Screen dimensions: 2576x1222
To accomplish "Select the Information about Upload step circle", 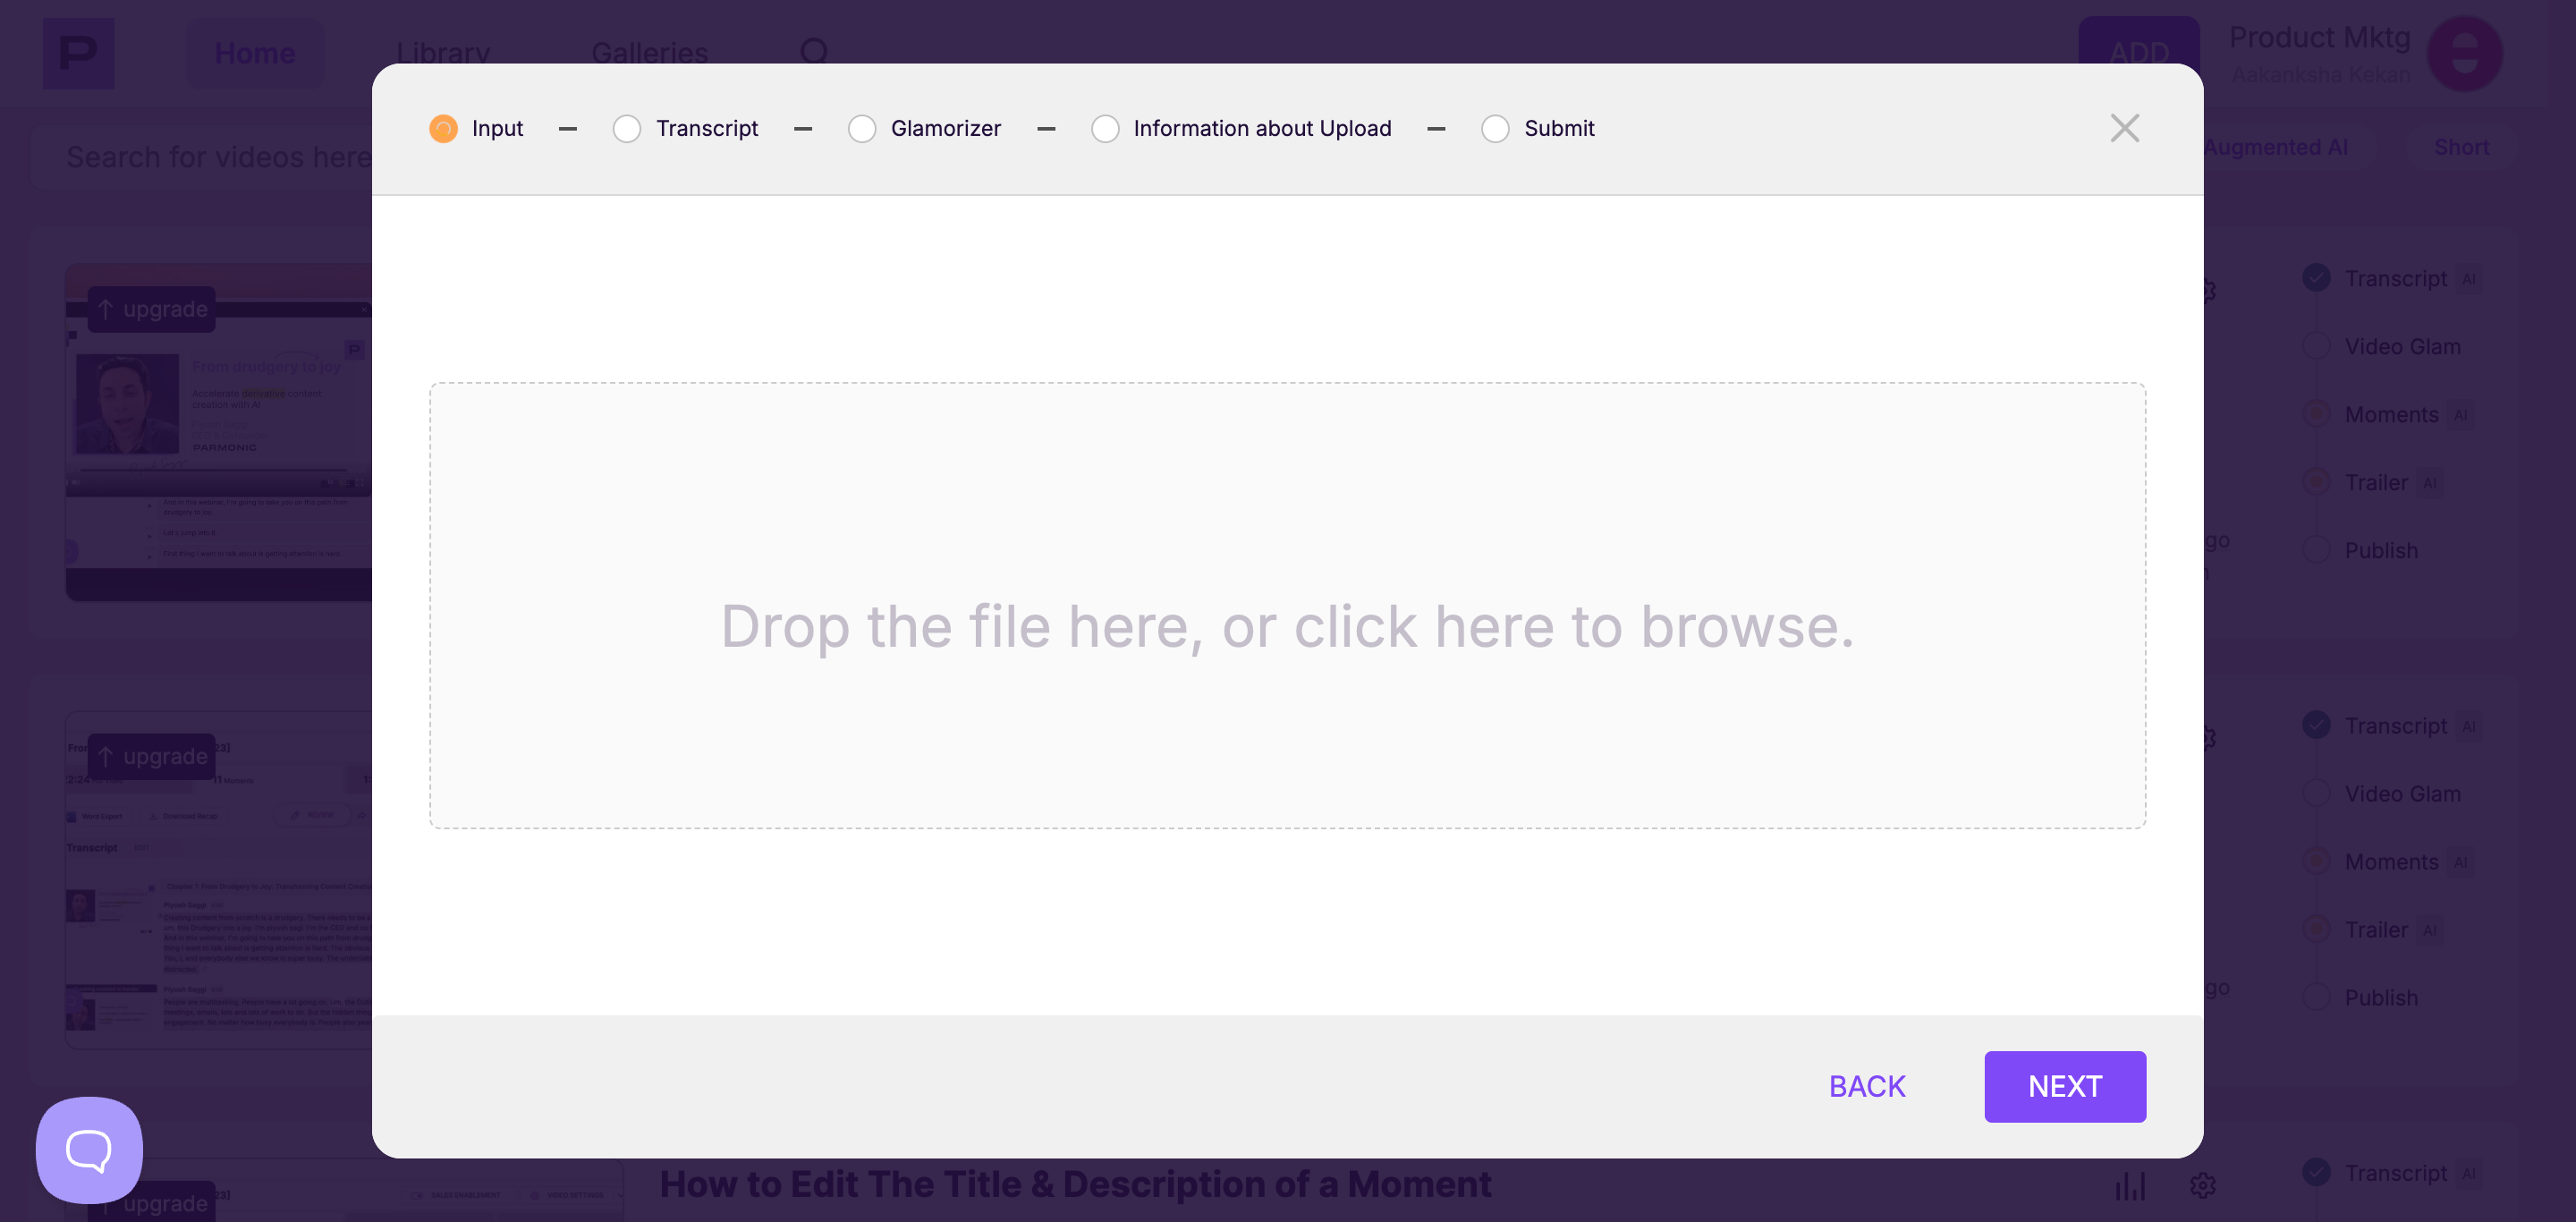I will click(1105, 128).
